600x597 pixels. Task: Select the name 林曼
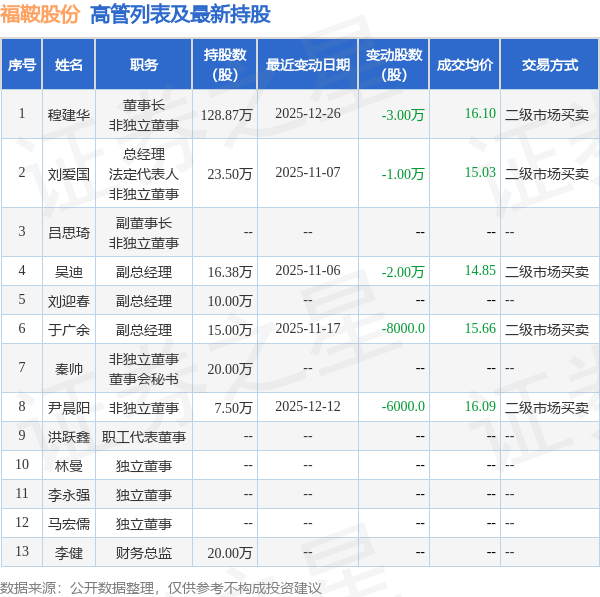68,466
